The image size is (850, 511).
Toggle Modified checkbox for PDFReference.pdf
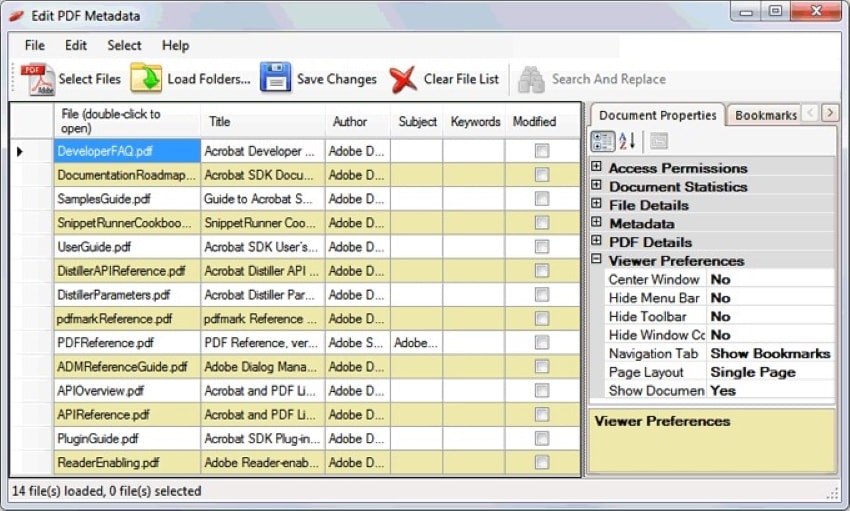coord(542,342)
